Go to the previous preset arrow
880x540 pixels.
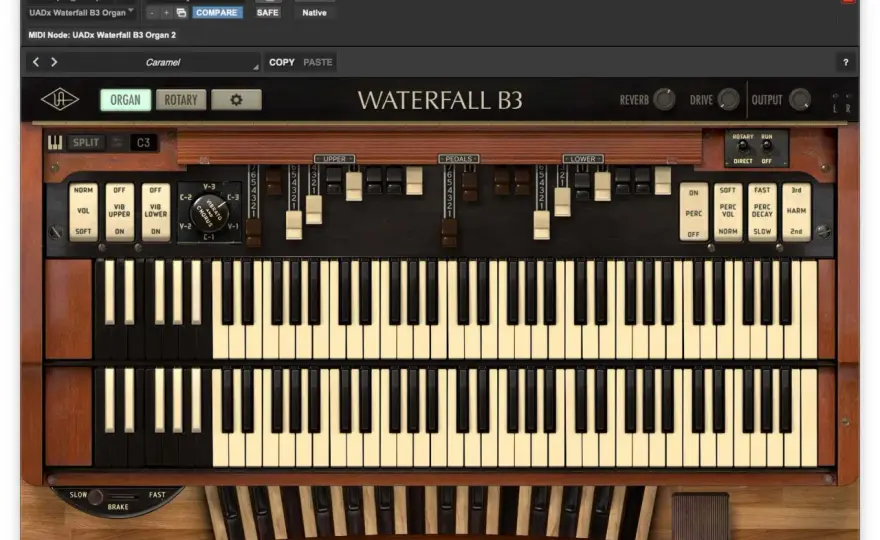36,62
